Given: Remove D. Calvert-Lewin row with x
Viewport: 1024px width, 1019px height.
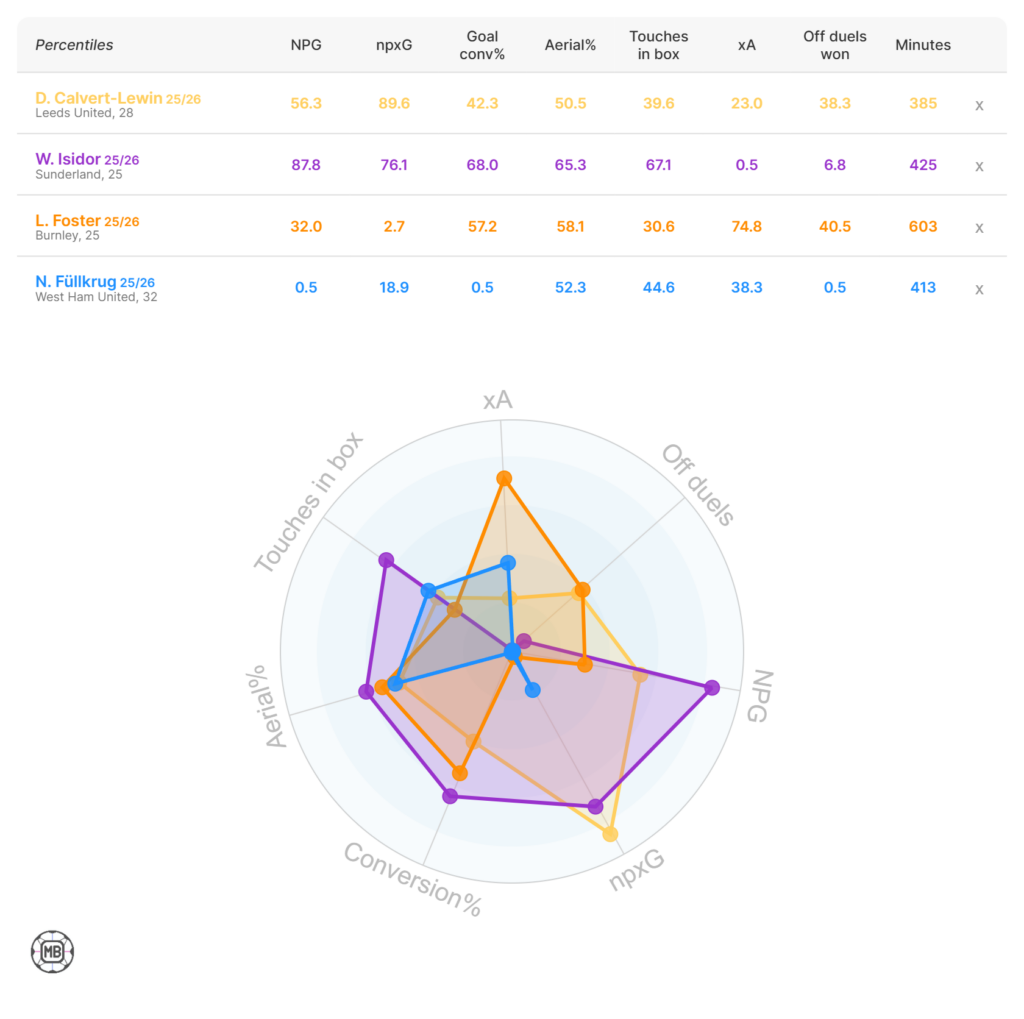Looking at the screenshot, I should [979, 105].
